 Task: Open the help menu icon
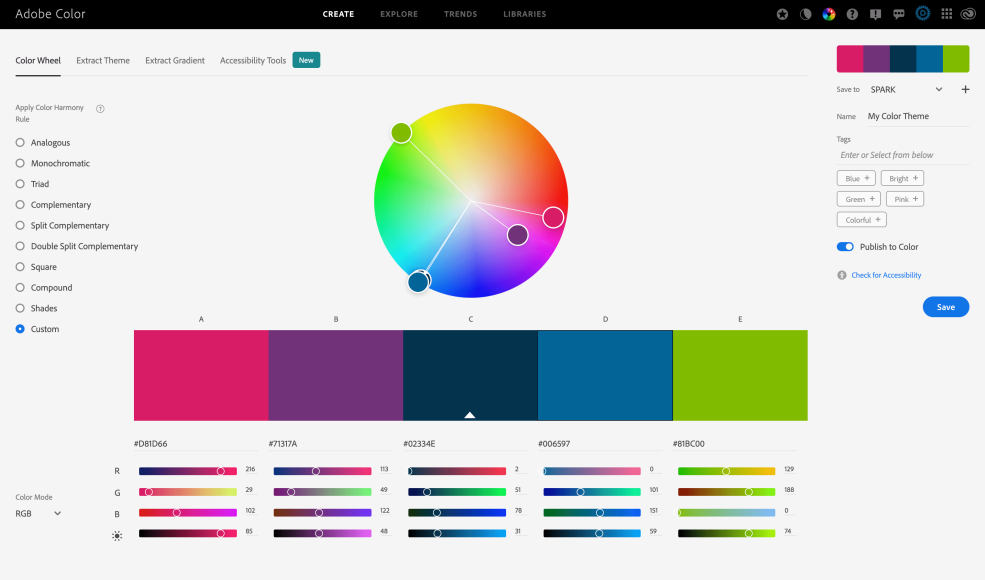click(x=852, y=14)
